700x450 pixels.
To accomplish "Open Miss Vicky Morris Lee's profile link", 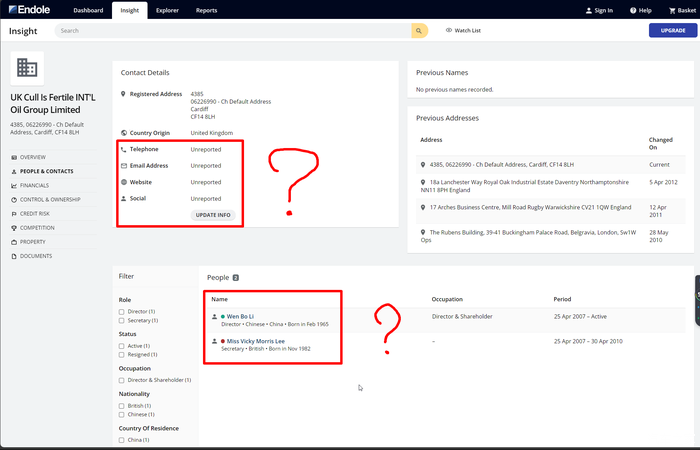I will [x=255, y=341].
